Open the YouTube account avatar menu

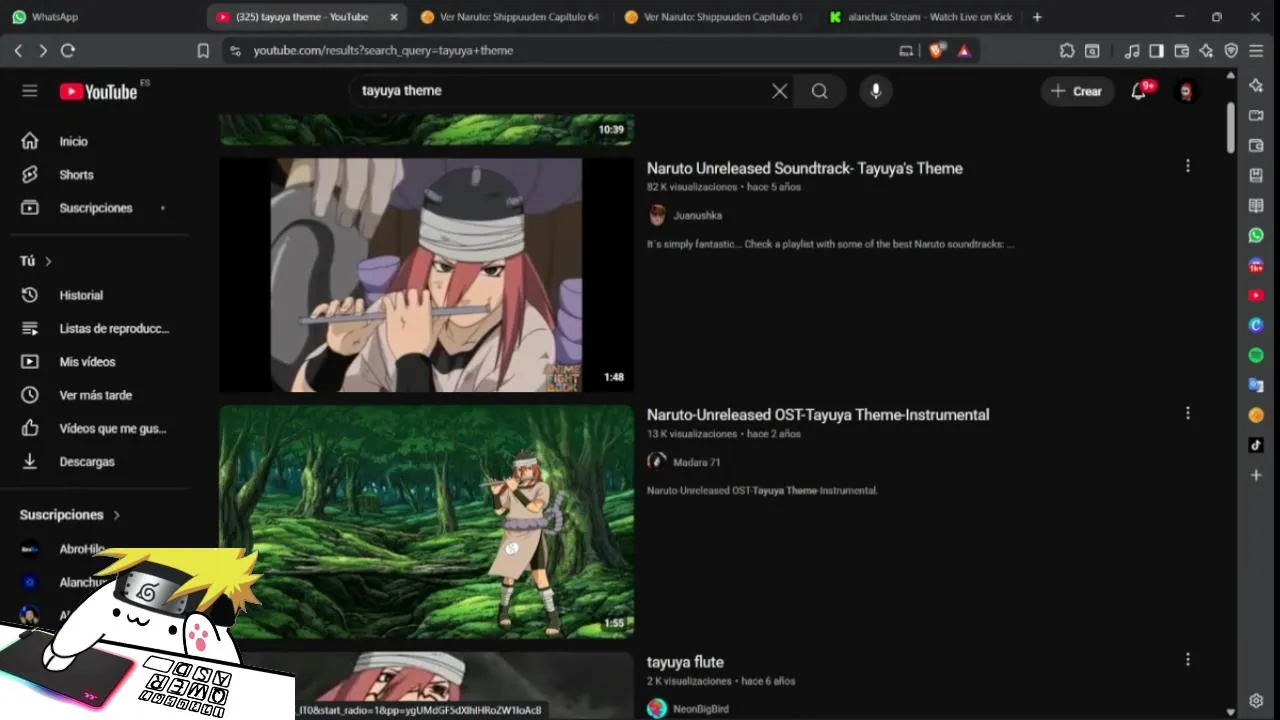(x=1186, y=91)
